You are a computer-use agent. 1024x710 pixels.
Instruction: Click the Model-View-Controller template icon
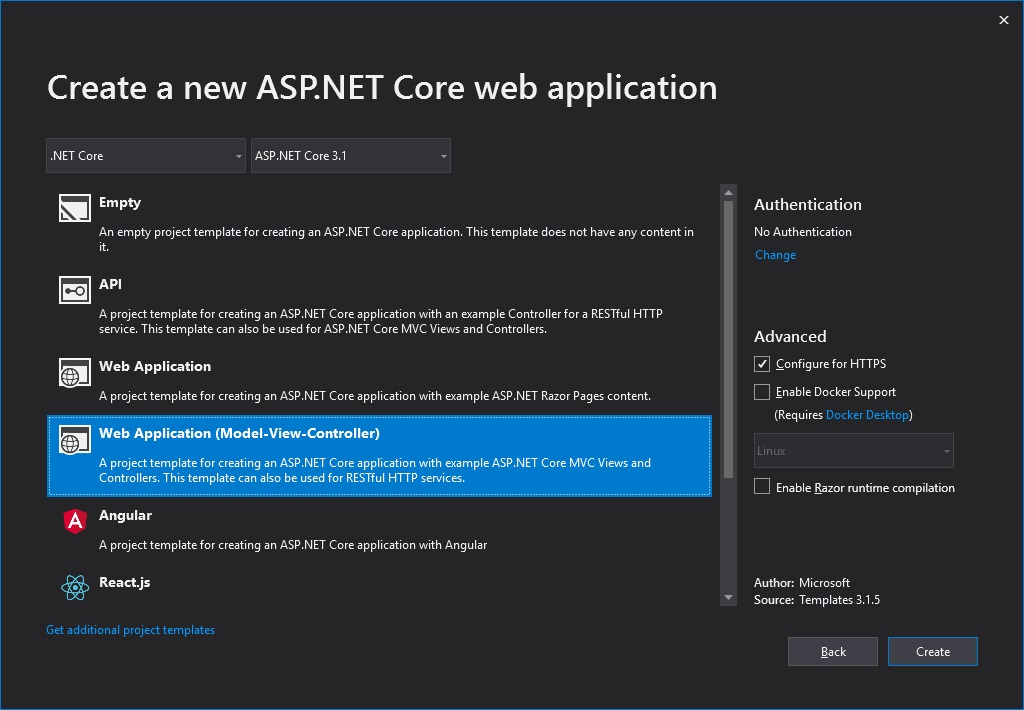75,440
